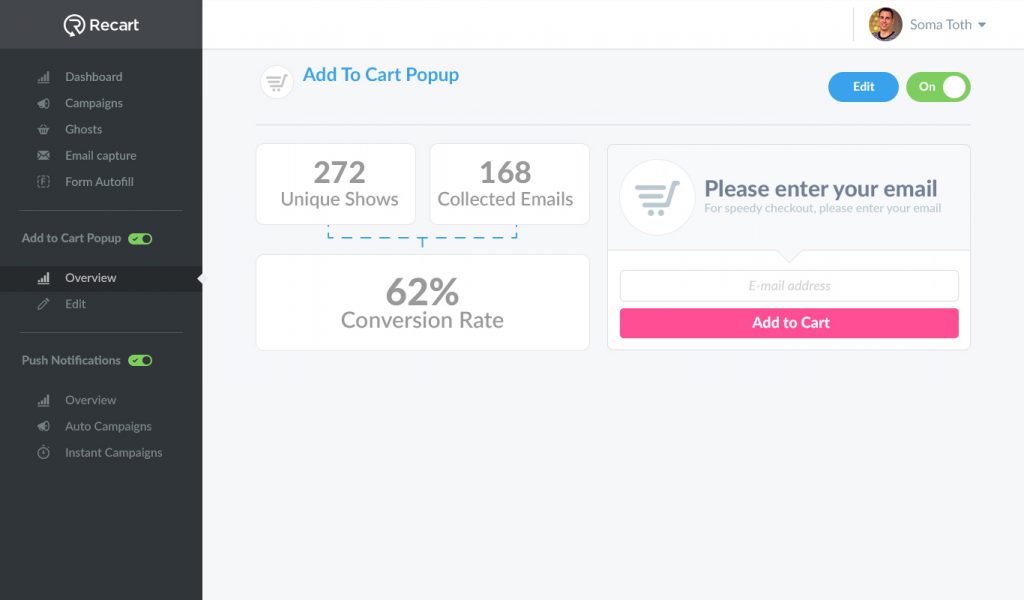Image resolution: width=1024 pixels, height=600 pixels.
Task: Click the Ghosts basket icon
Action: [44, 129]
